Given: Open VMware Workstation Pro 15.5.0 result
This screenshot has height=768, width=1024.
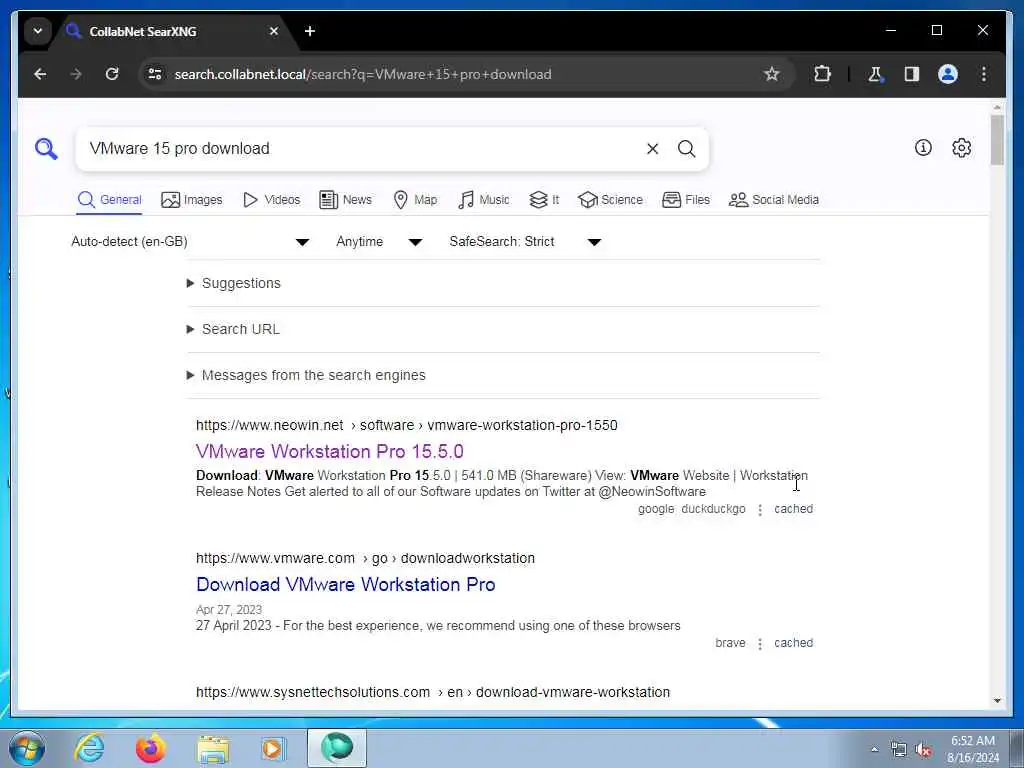Looking at the screenshot, I should [330, 451].
